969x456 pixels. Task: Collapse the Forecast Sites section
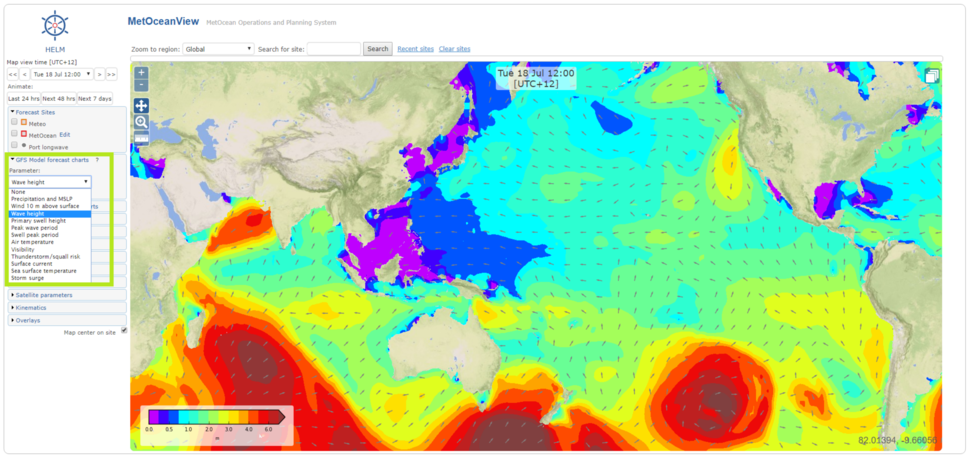[x=35, y=112]
